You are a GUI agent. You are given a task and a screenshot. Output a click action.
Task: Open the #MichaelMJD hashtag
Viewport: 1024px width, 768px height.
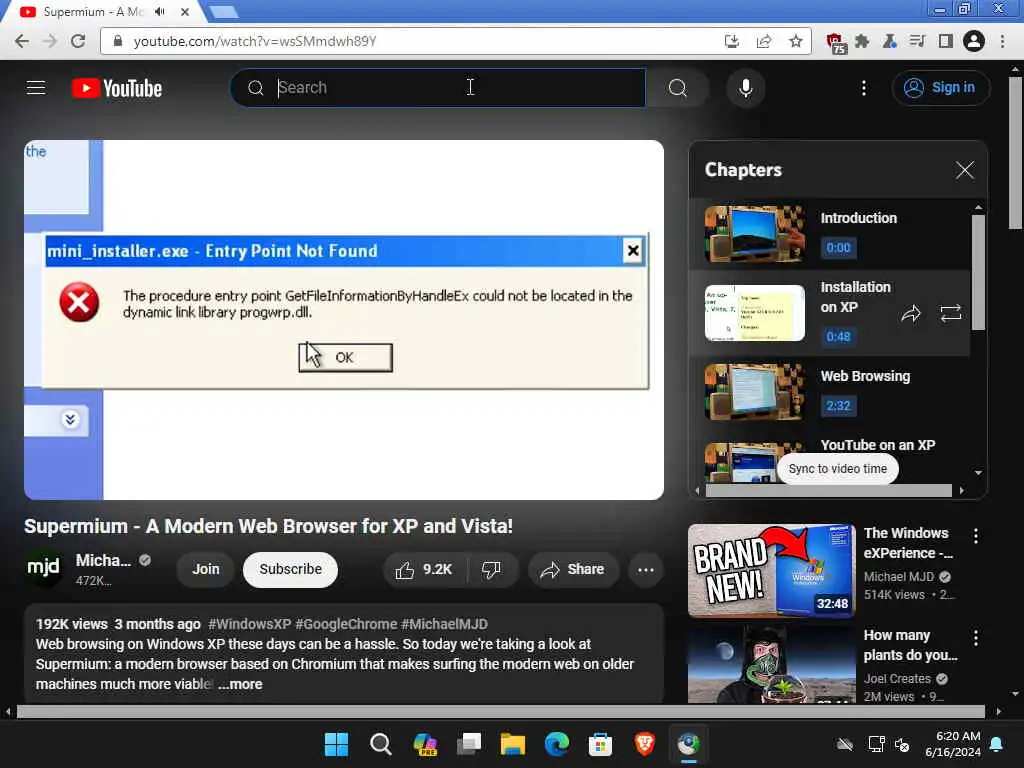[x=444, y=624]
